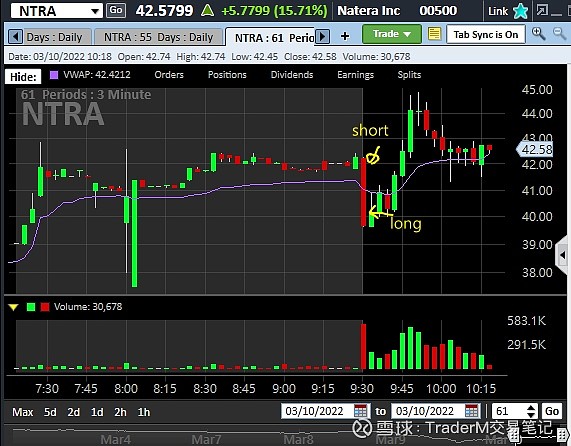Click the zoom out magnifier icon
Image resolution: width=571 pixels, height=446 pixels.
click(x=559, y=33)
